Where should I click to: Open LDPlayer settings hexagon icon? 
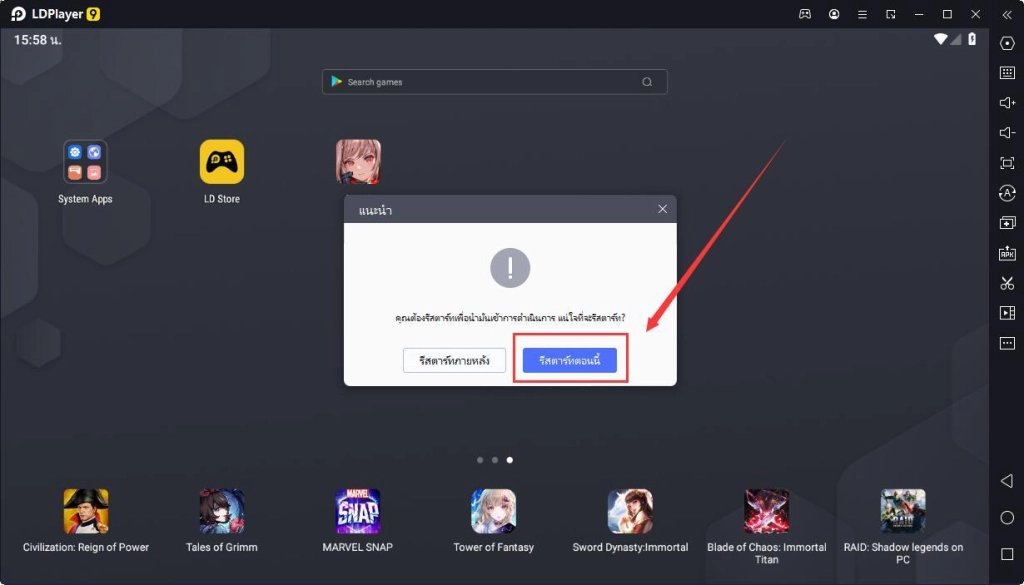(x=1007, y=43)
